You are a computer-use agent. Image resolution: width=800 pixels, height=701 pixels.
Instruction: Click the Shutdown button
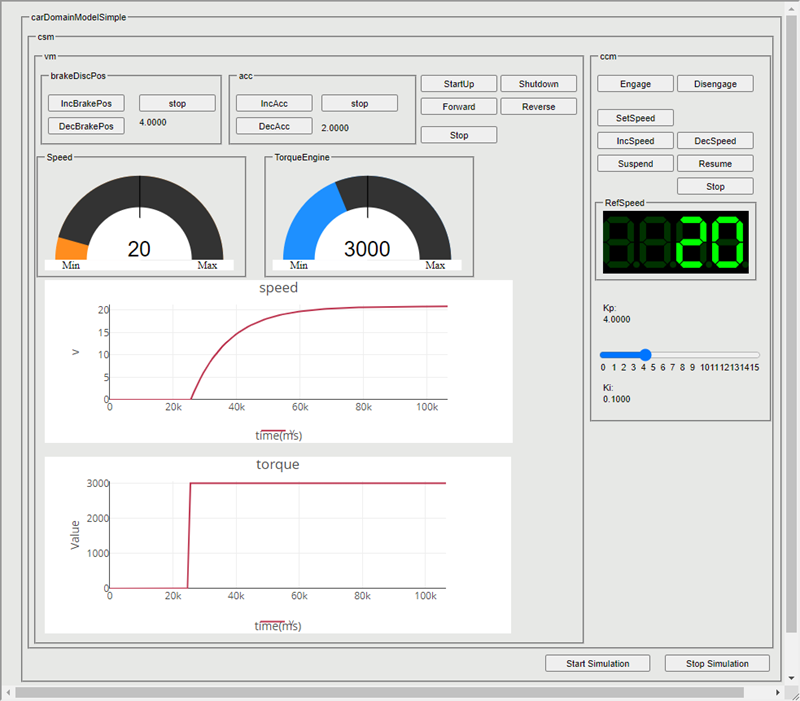[539, 84]
